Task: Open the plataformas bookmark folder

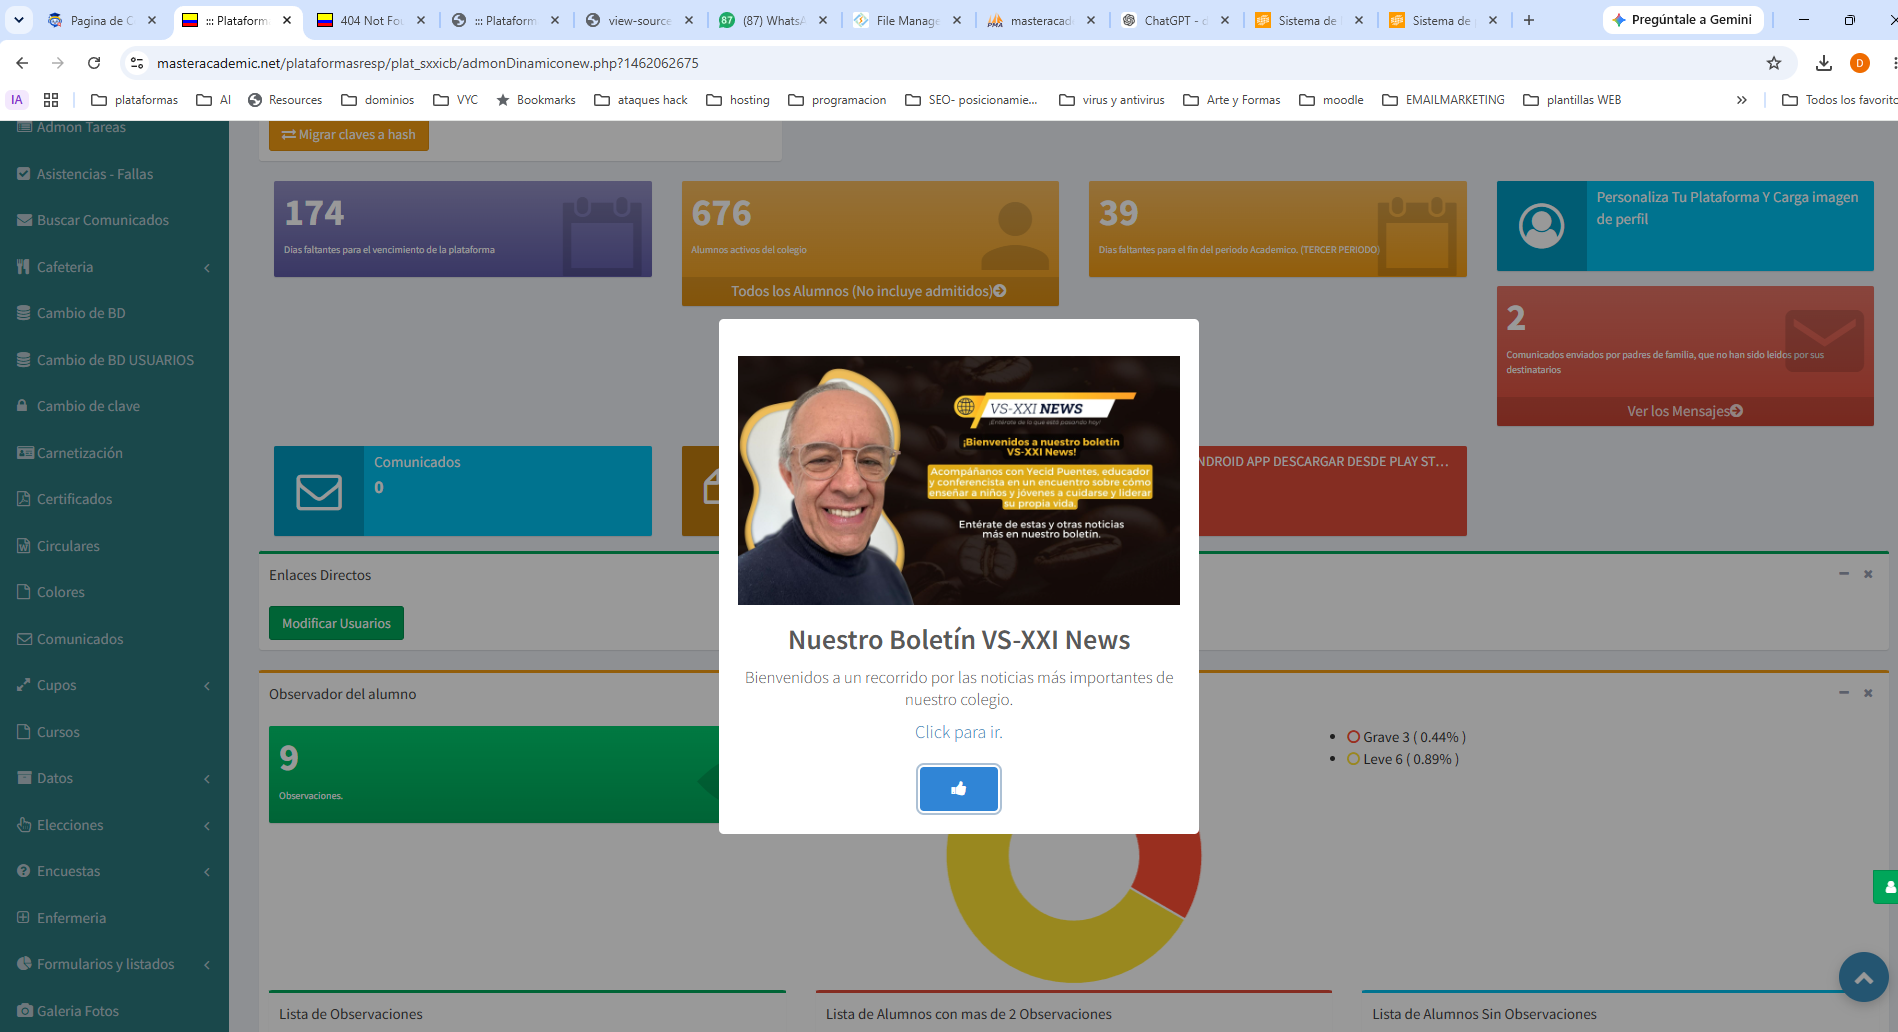Action: click(x=135, y=100)
